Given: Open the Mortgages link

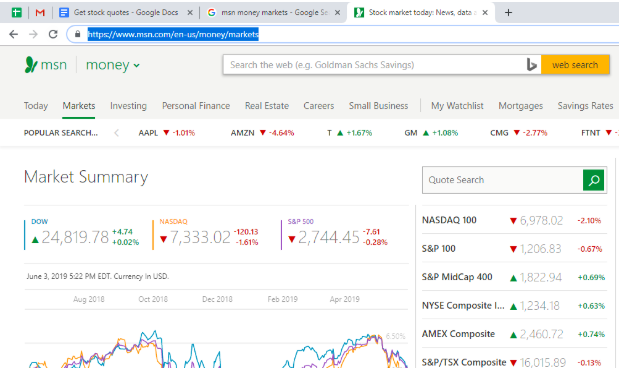Looking at the screenshot, I should tap(521, 106).
